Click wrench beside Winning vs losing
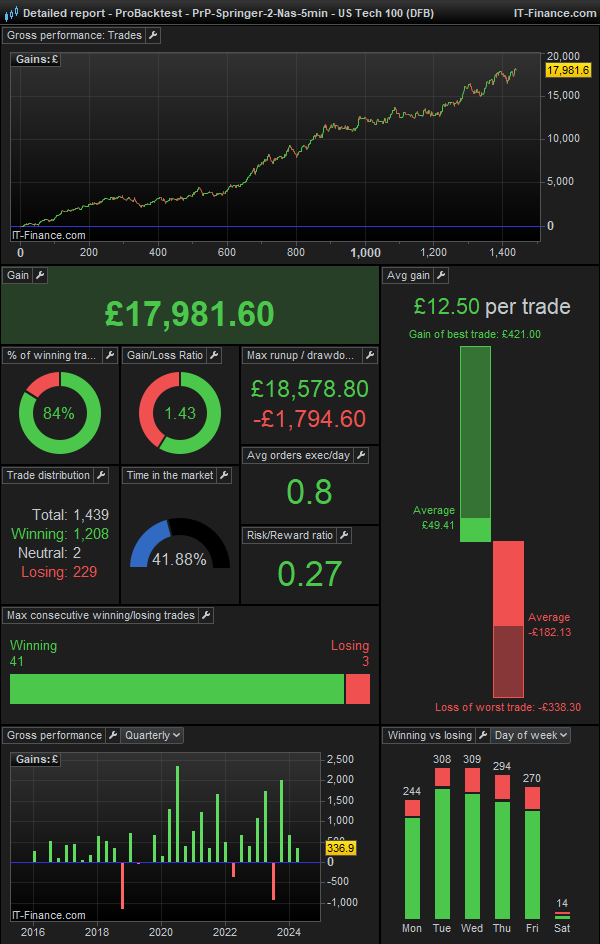The height and width of the screenshot is (944, 600). pos(482,735)
